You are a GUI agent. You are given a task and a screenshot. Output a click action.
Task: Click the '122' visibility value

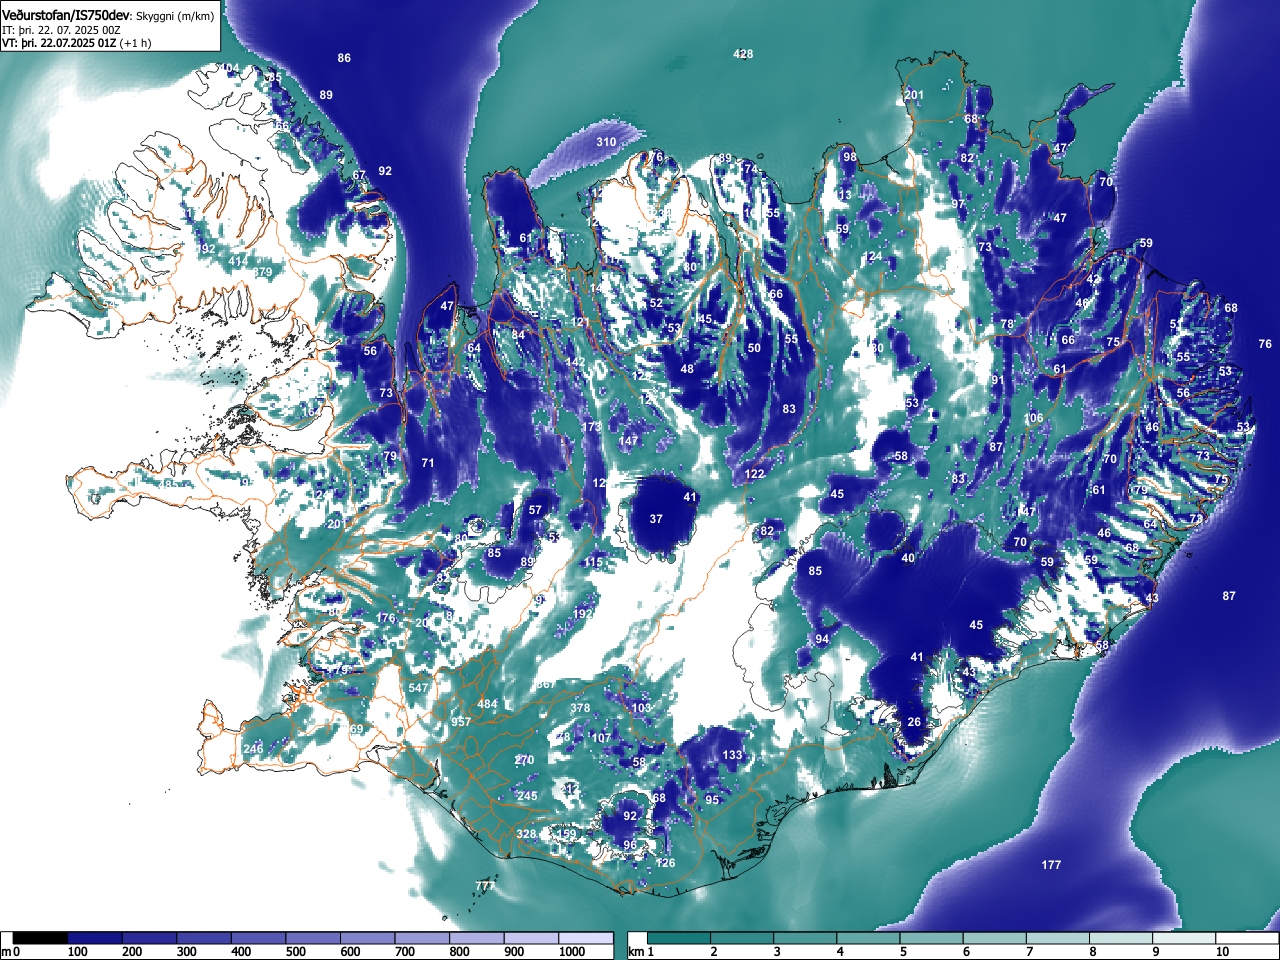point(755,474)
